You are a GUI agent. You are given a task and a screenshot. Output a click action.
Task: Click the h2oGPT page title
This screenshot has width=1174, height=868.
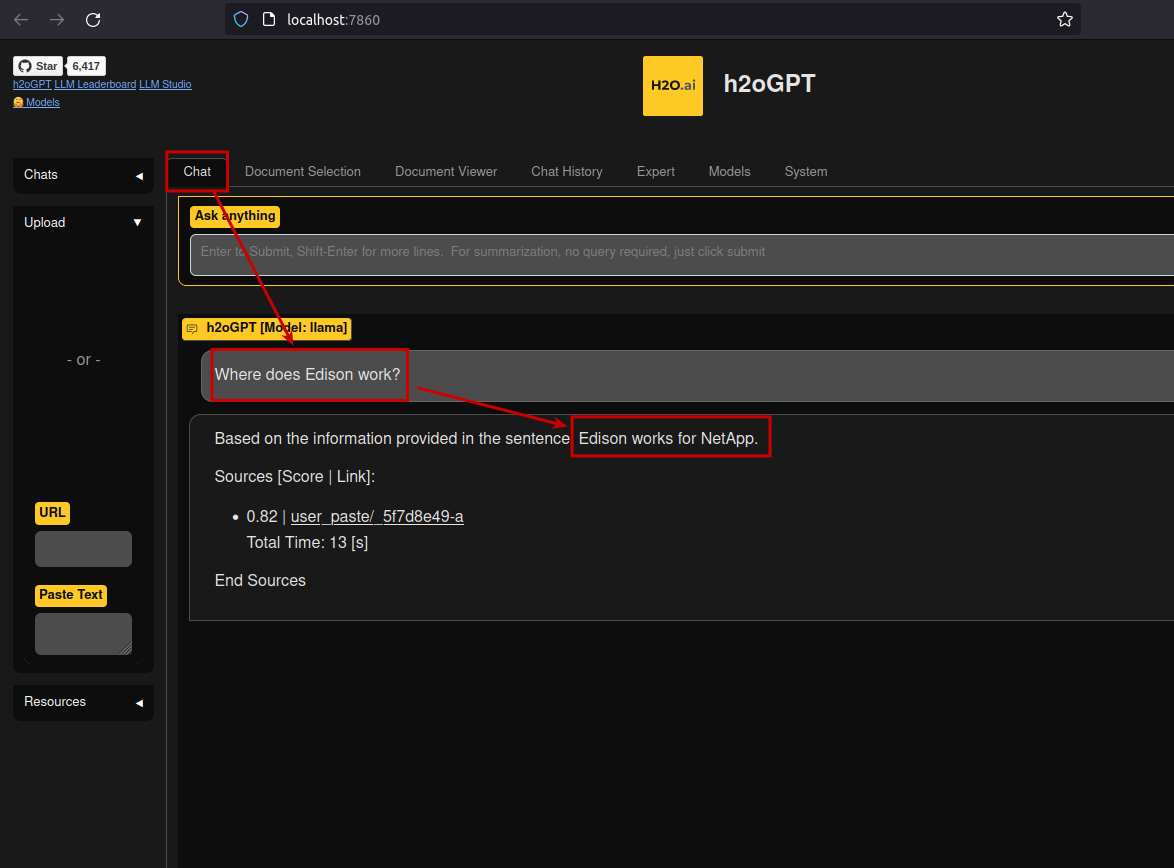(769, 84)
